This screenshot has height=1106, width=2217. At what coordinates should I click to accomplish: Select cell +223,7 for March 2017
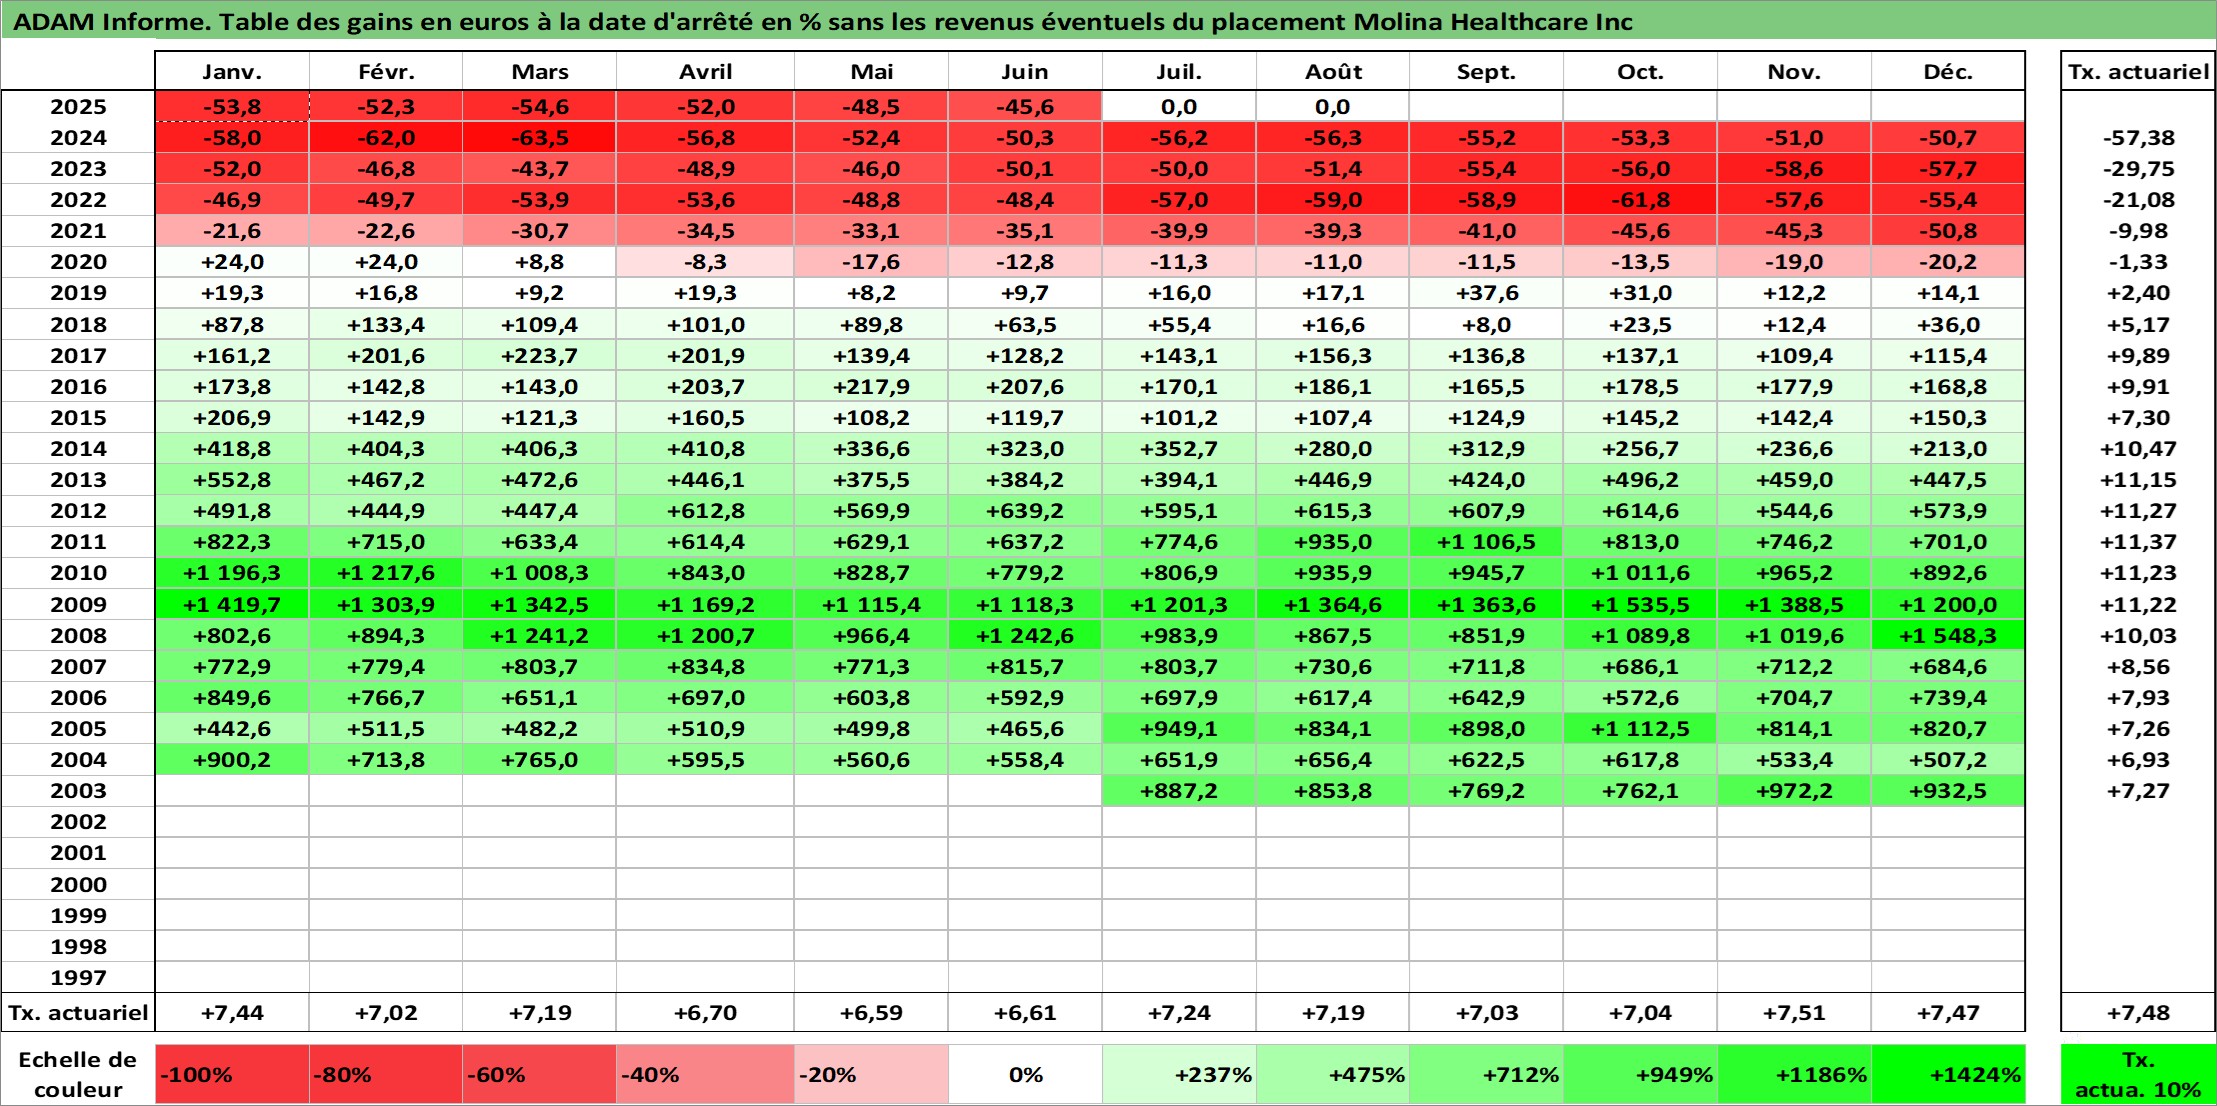pos(539,356)
